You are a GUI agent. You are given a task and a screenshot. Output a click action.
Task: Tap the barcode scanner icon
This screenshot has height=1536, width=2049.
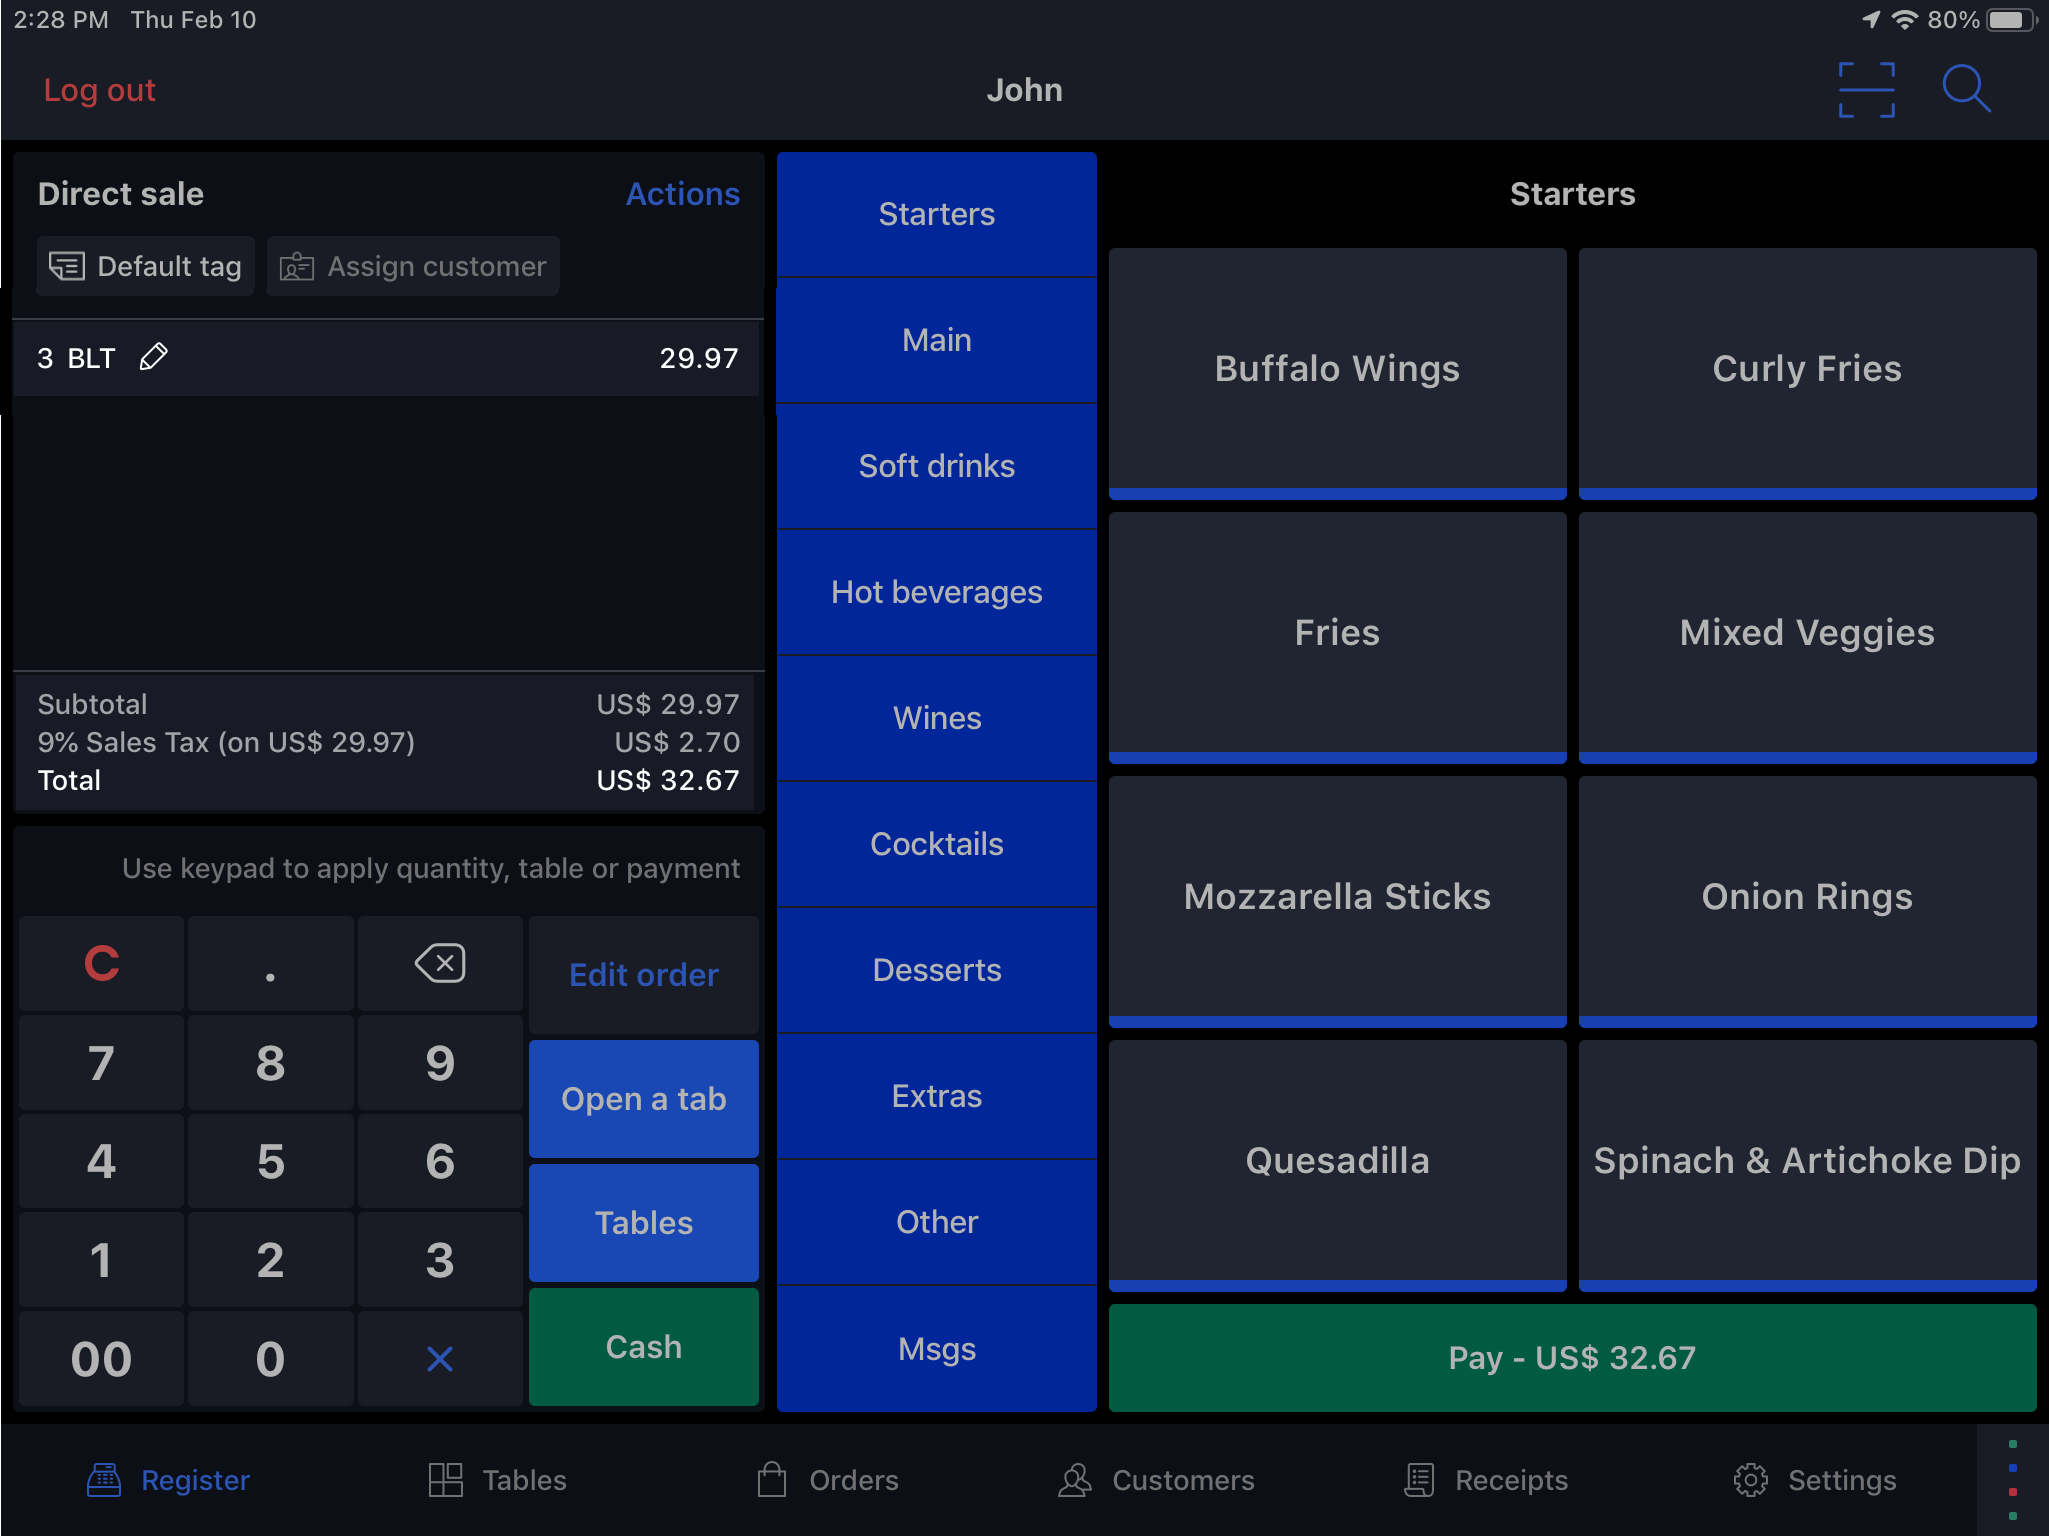[1866, 90]
